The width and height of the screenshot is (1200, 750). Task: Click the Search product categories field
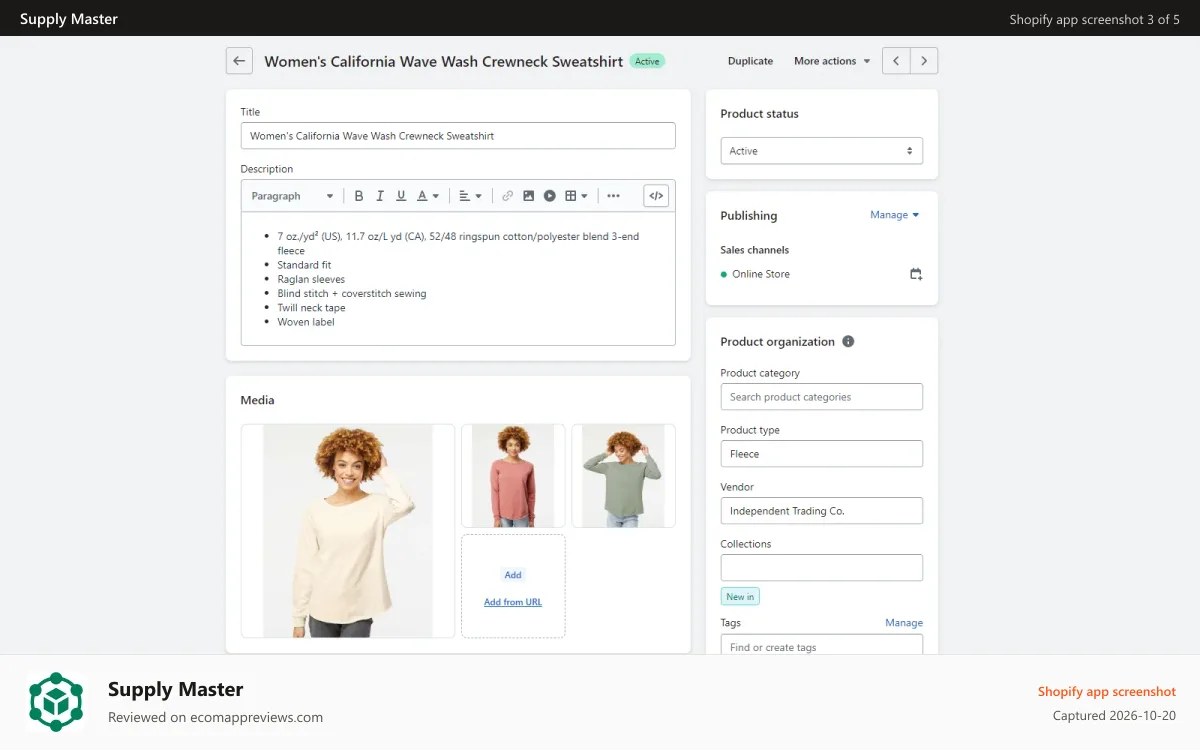[x=822, y=397]
